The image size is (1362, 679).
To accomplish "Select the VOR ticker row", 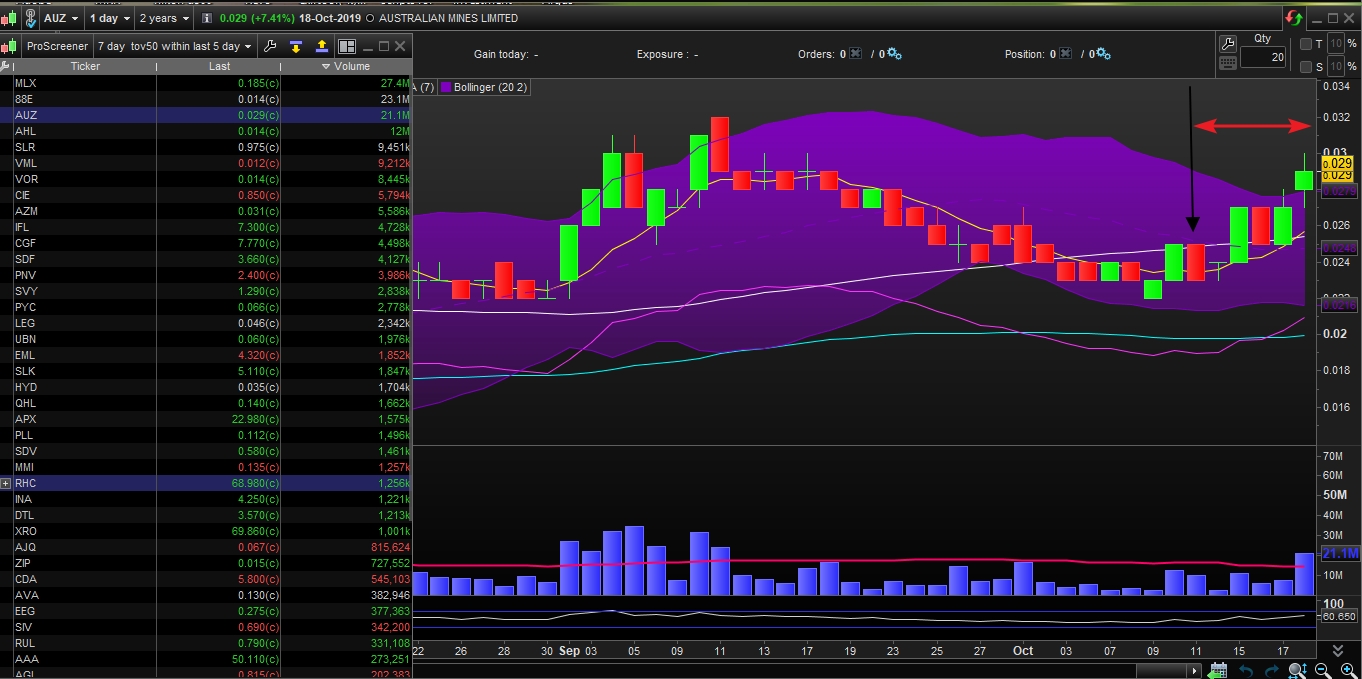I will point(206,179).
